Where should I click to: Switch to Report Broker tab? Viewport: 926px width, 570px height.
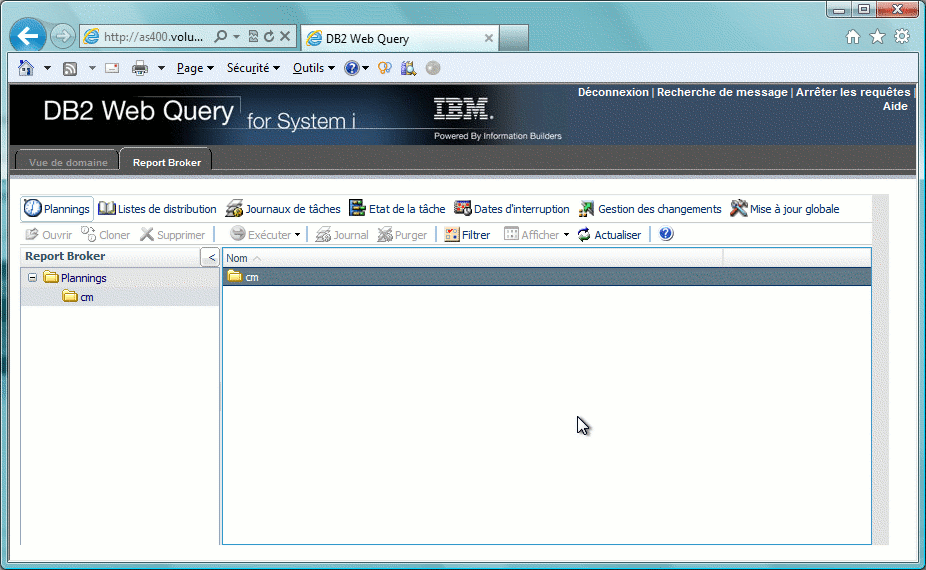click(x=167, y=162)
